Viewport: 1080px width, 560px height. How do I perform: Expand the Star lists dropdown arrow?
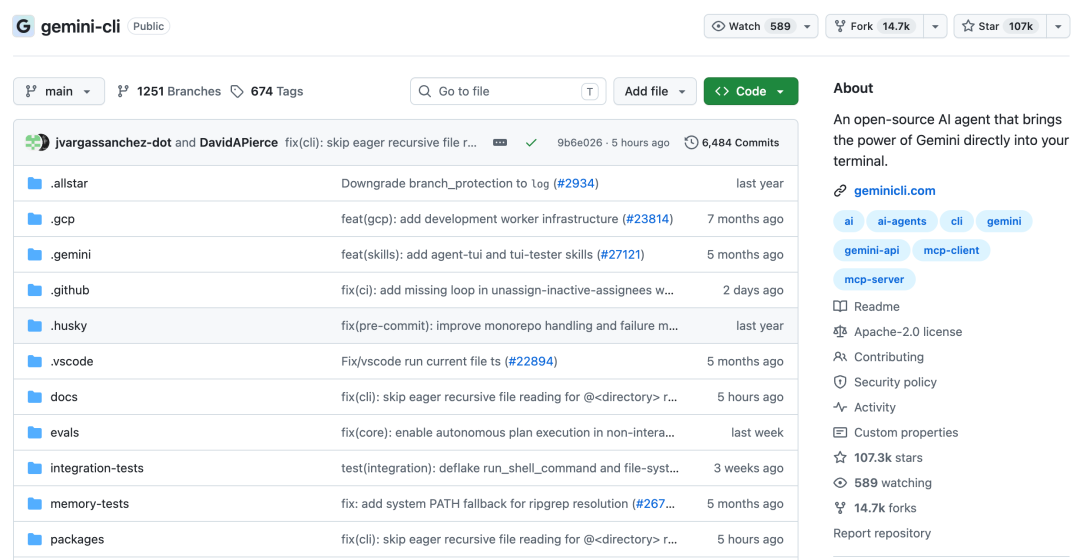pyautogui.click(x=1058, y=26)
